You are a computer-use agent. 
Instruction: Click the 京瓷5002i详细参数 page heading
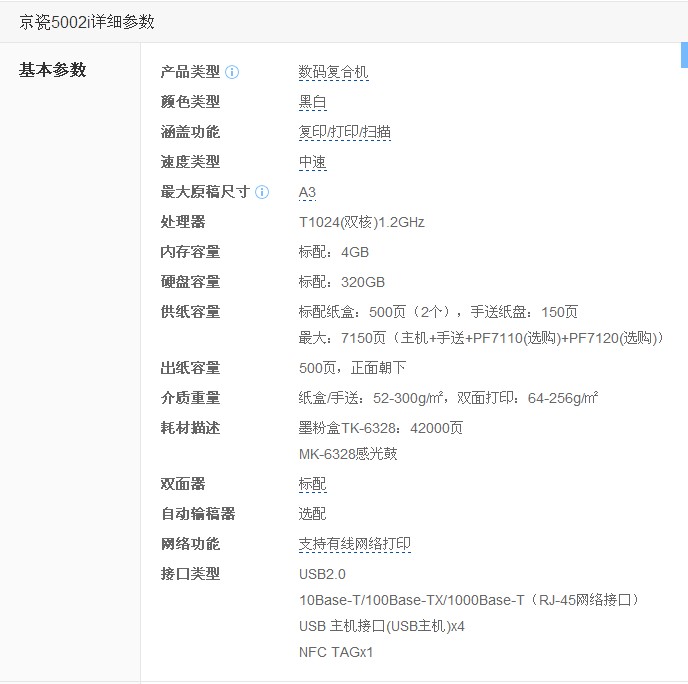tap(87, 22)
